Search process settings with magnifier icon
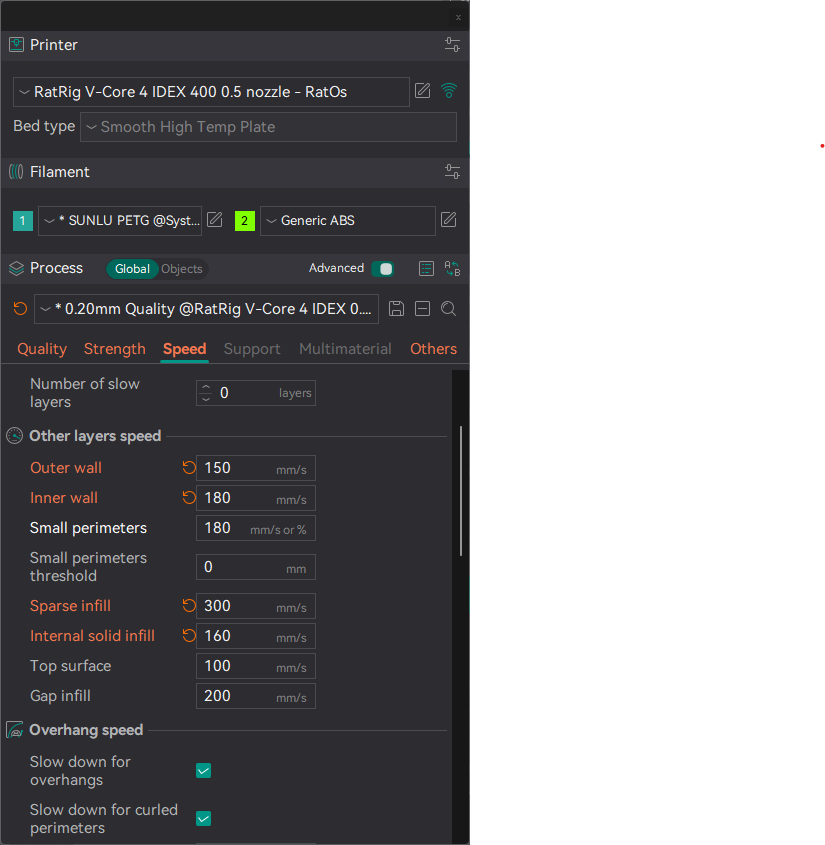The height and width of the screenshot is (845, 825). (448, 309)
